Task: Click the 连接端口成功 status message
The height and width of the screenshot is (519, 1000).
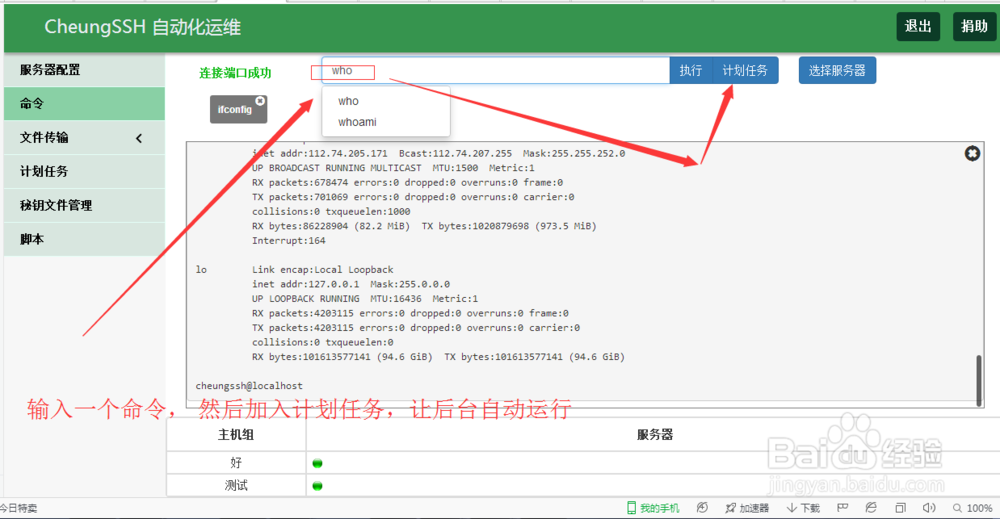Action: click(x=235, y=73)
